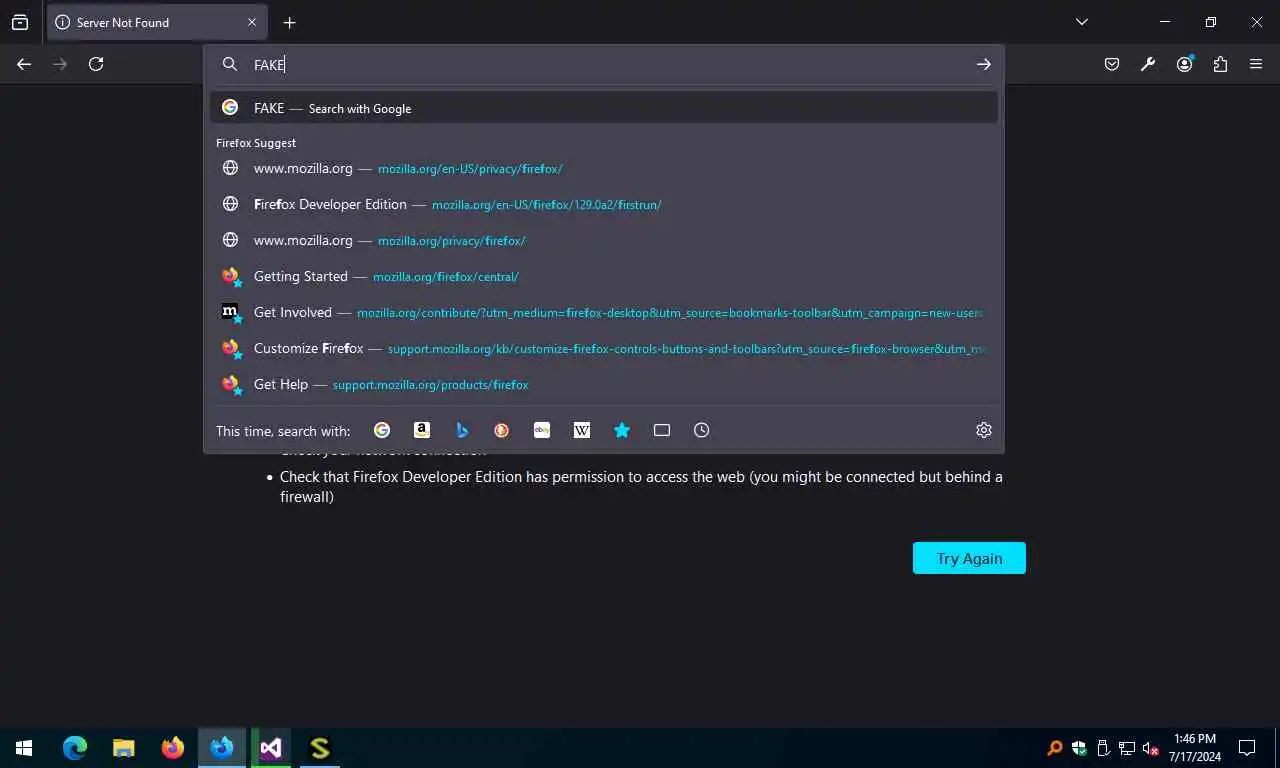Open Windows Security tray icon
Screen dimensions: 1280x768
(x=1079, y=748)
